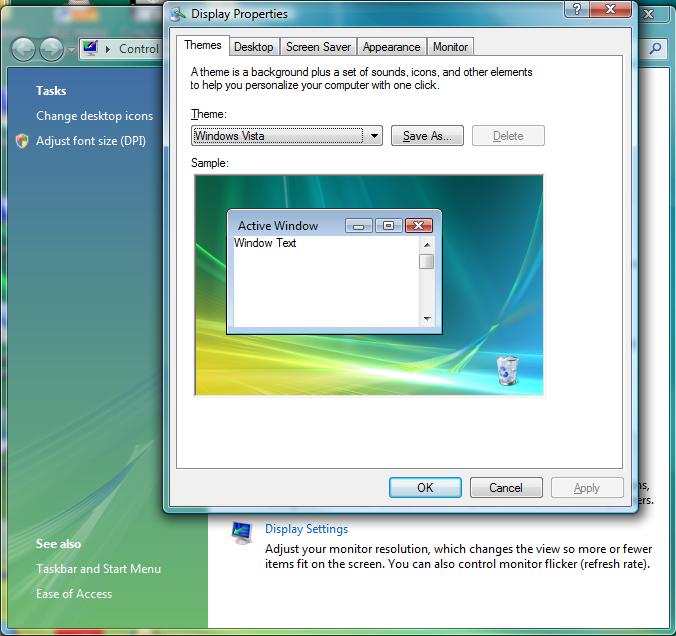Click sample window's scroll down arrow

tap(427, 318)
